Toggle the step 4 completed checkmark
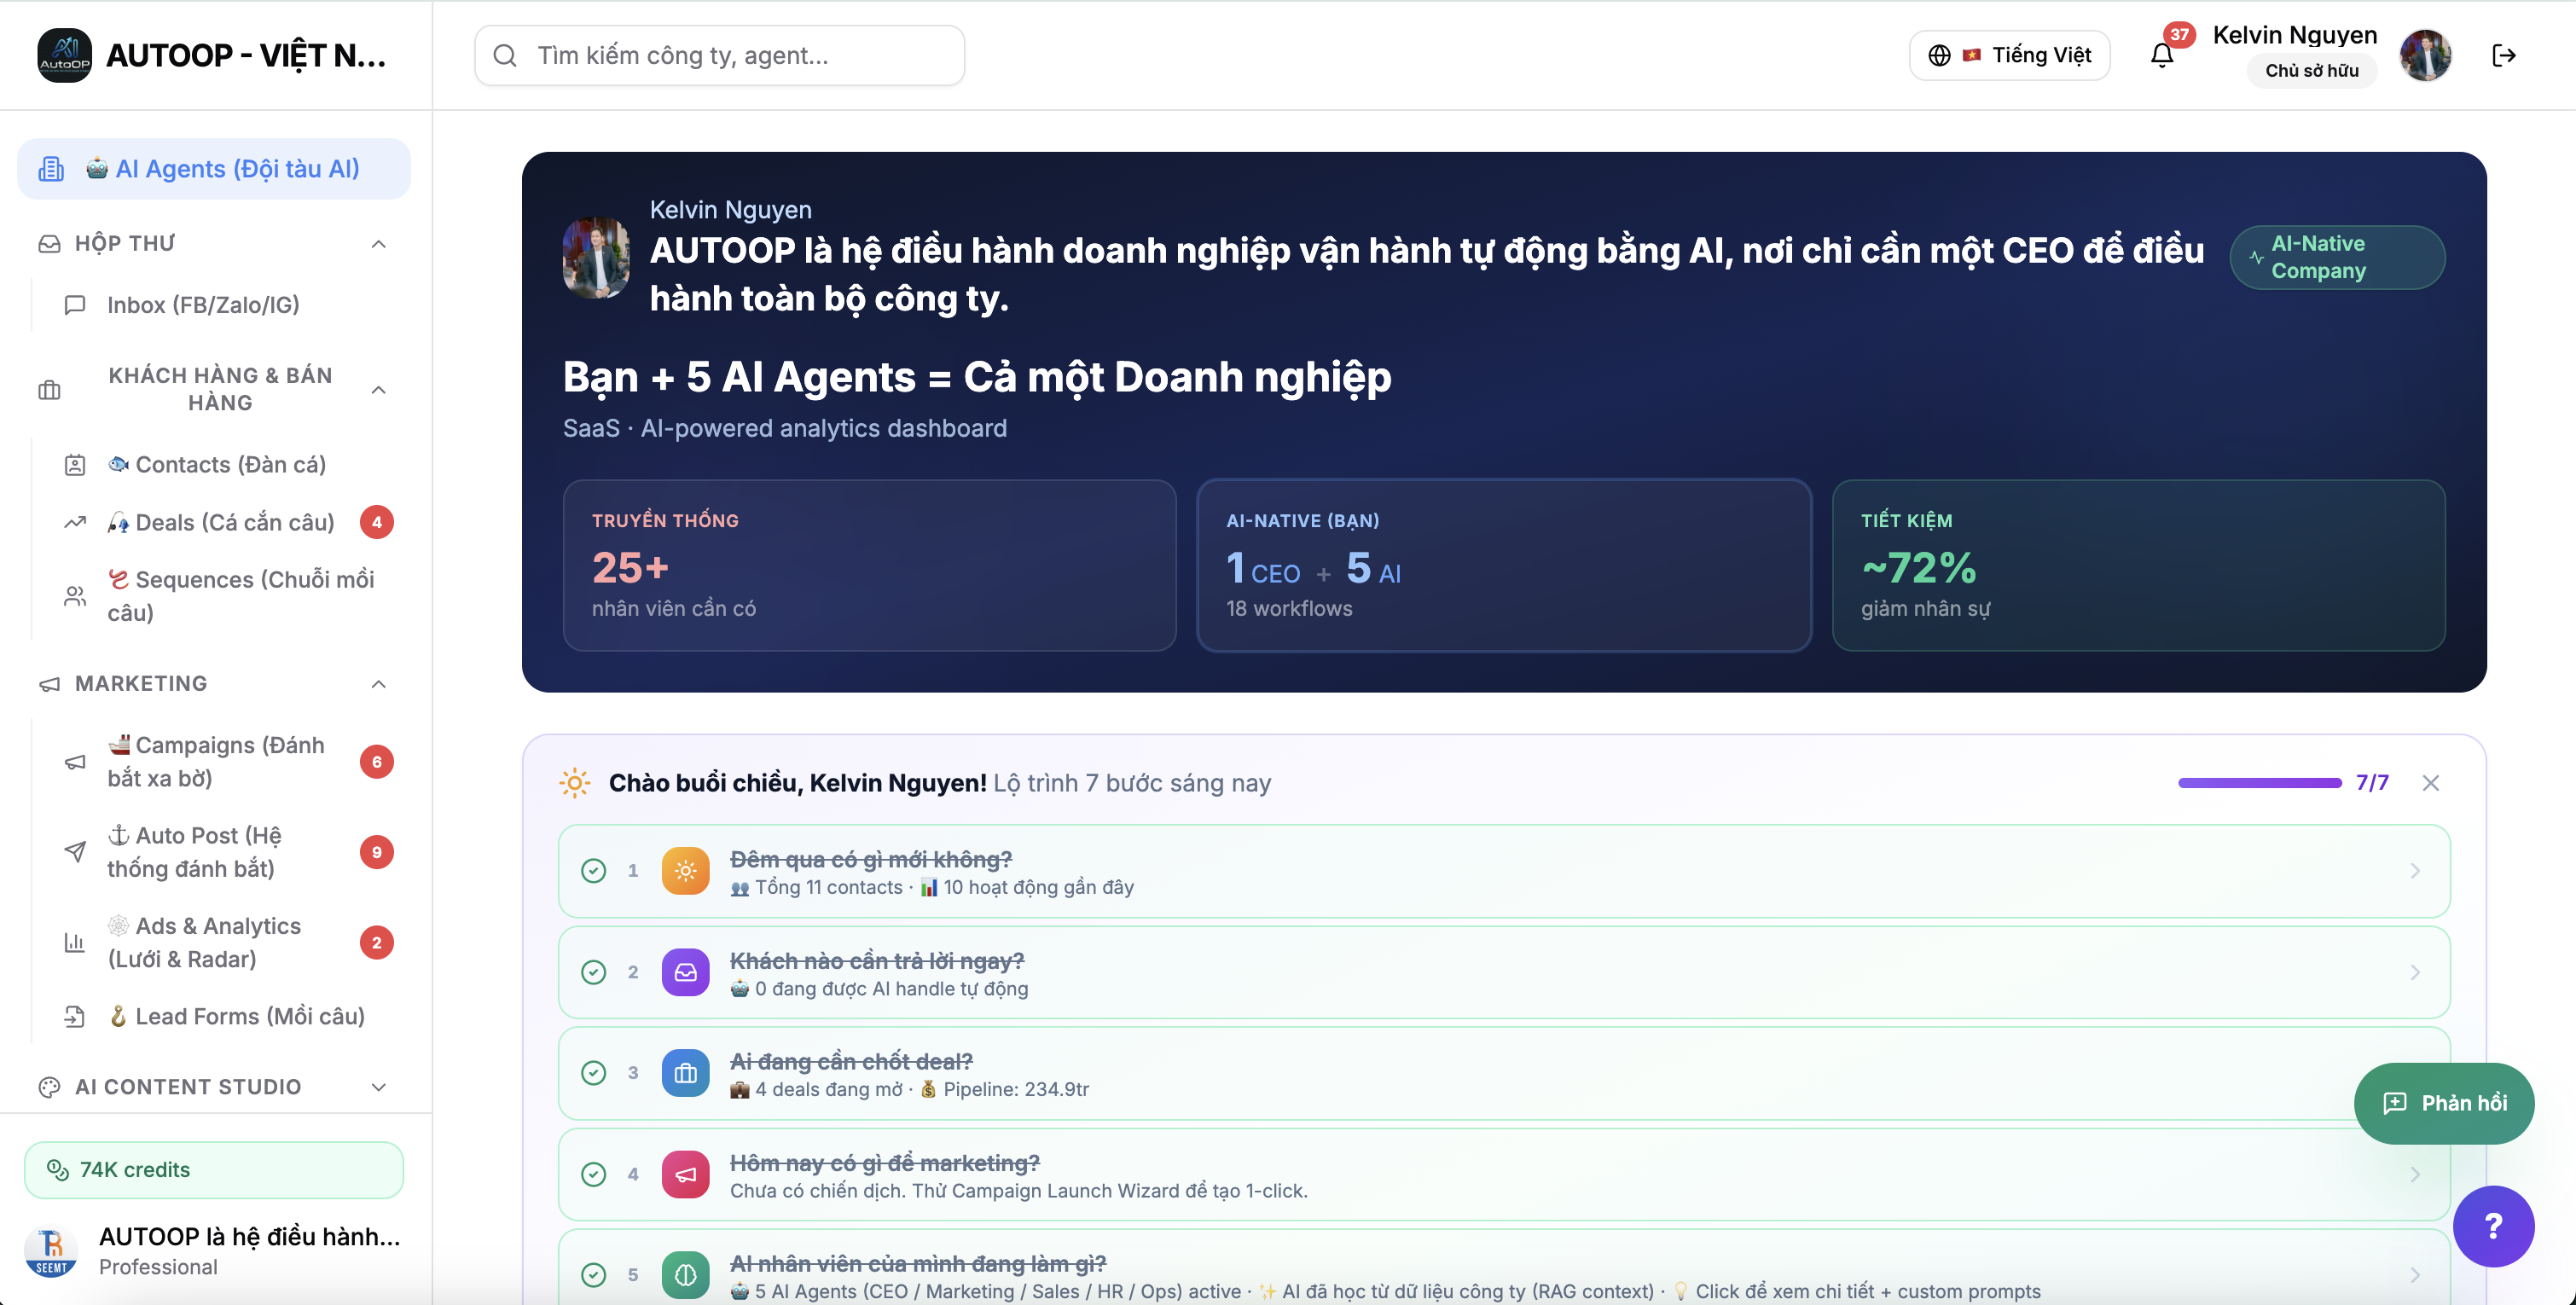The image size is (2576, 1305). coord(593,1174)
